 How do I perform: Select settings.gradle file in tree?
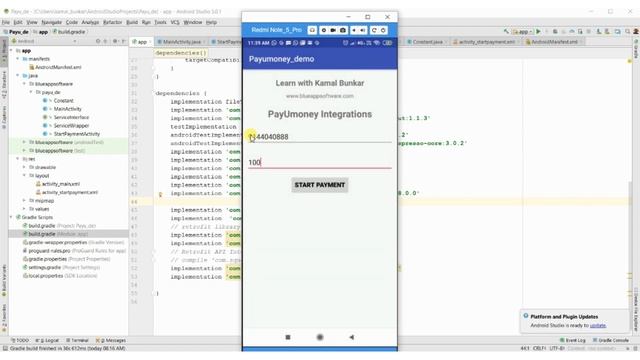[44, 267]
